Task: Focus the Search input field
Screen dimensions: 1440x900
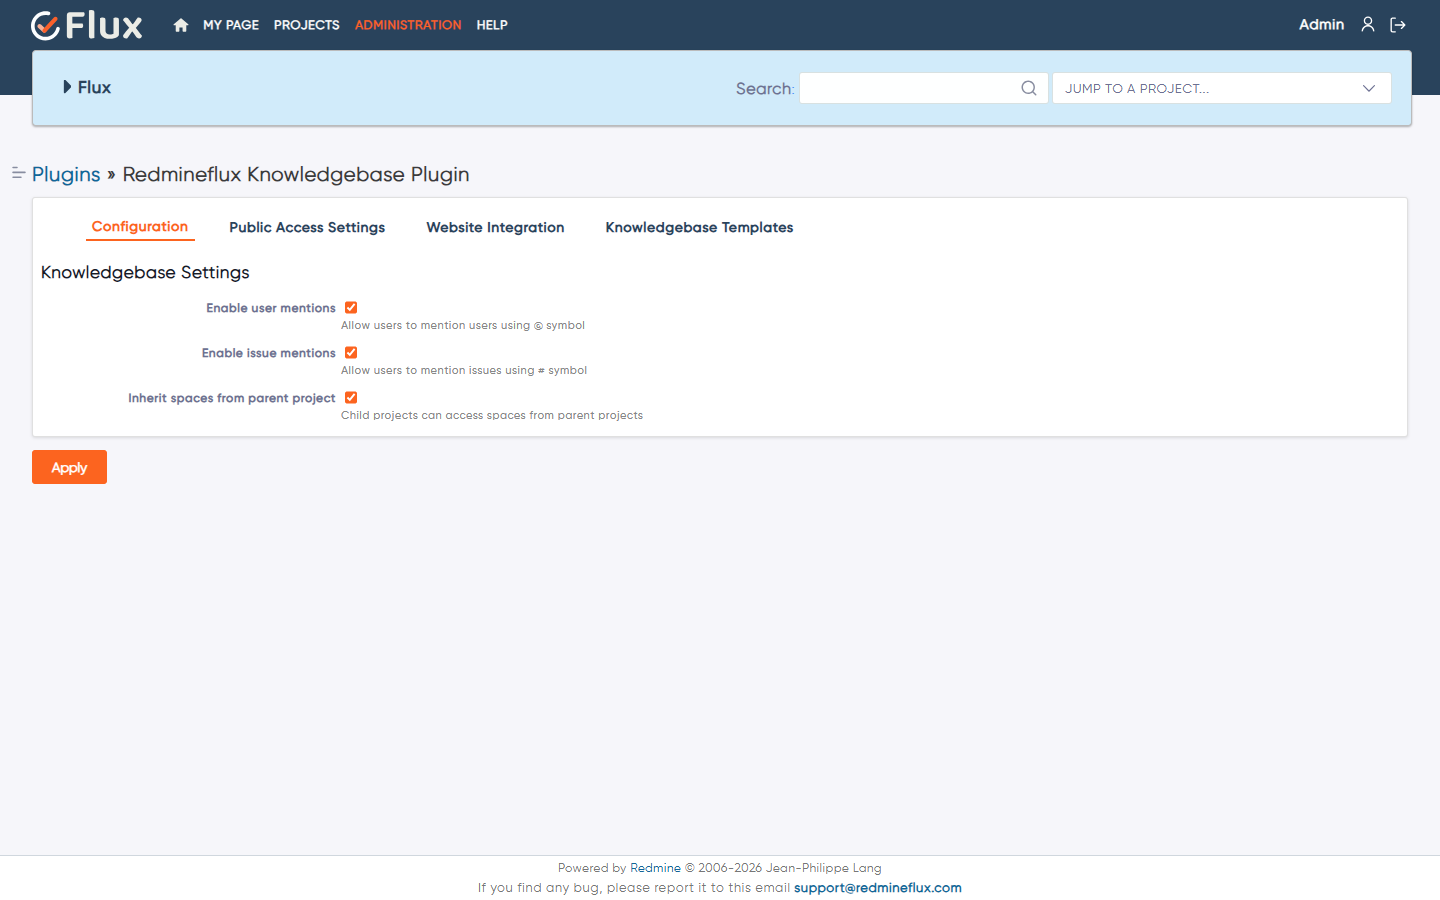Action: (924, 88)
